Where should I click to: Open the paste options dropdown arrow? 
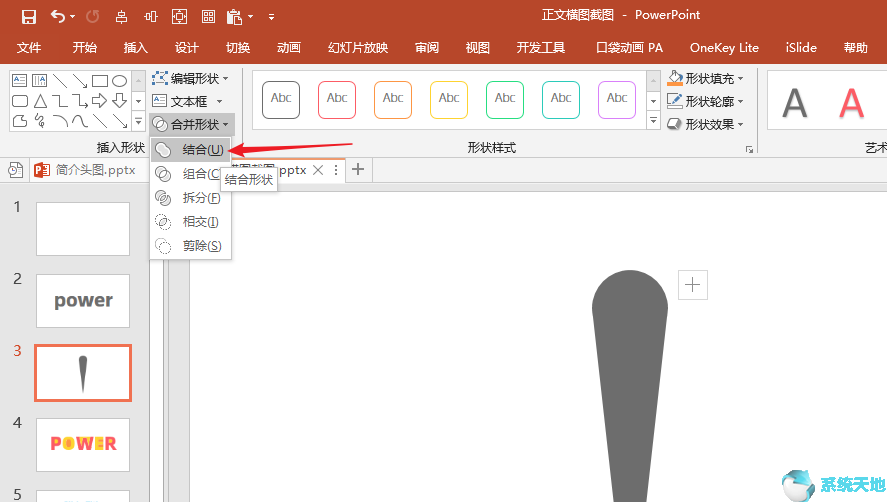pos(251,17)
